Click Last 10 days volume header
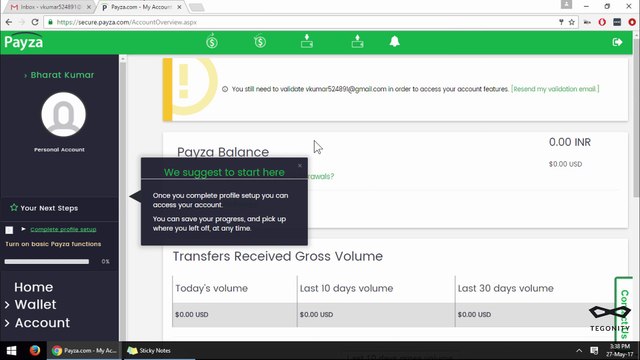Screen dimensions: 640x360 [346, 288]
